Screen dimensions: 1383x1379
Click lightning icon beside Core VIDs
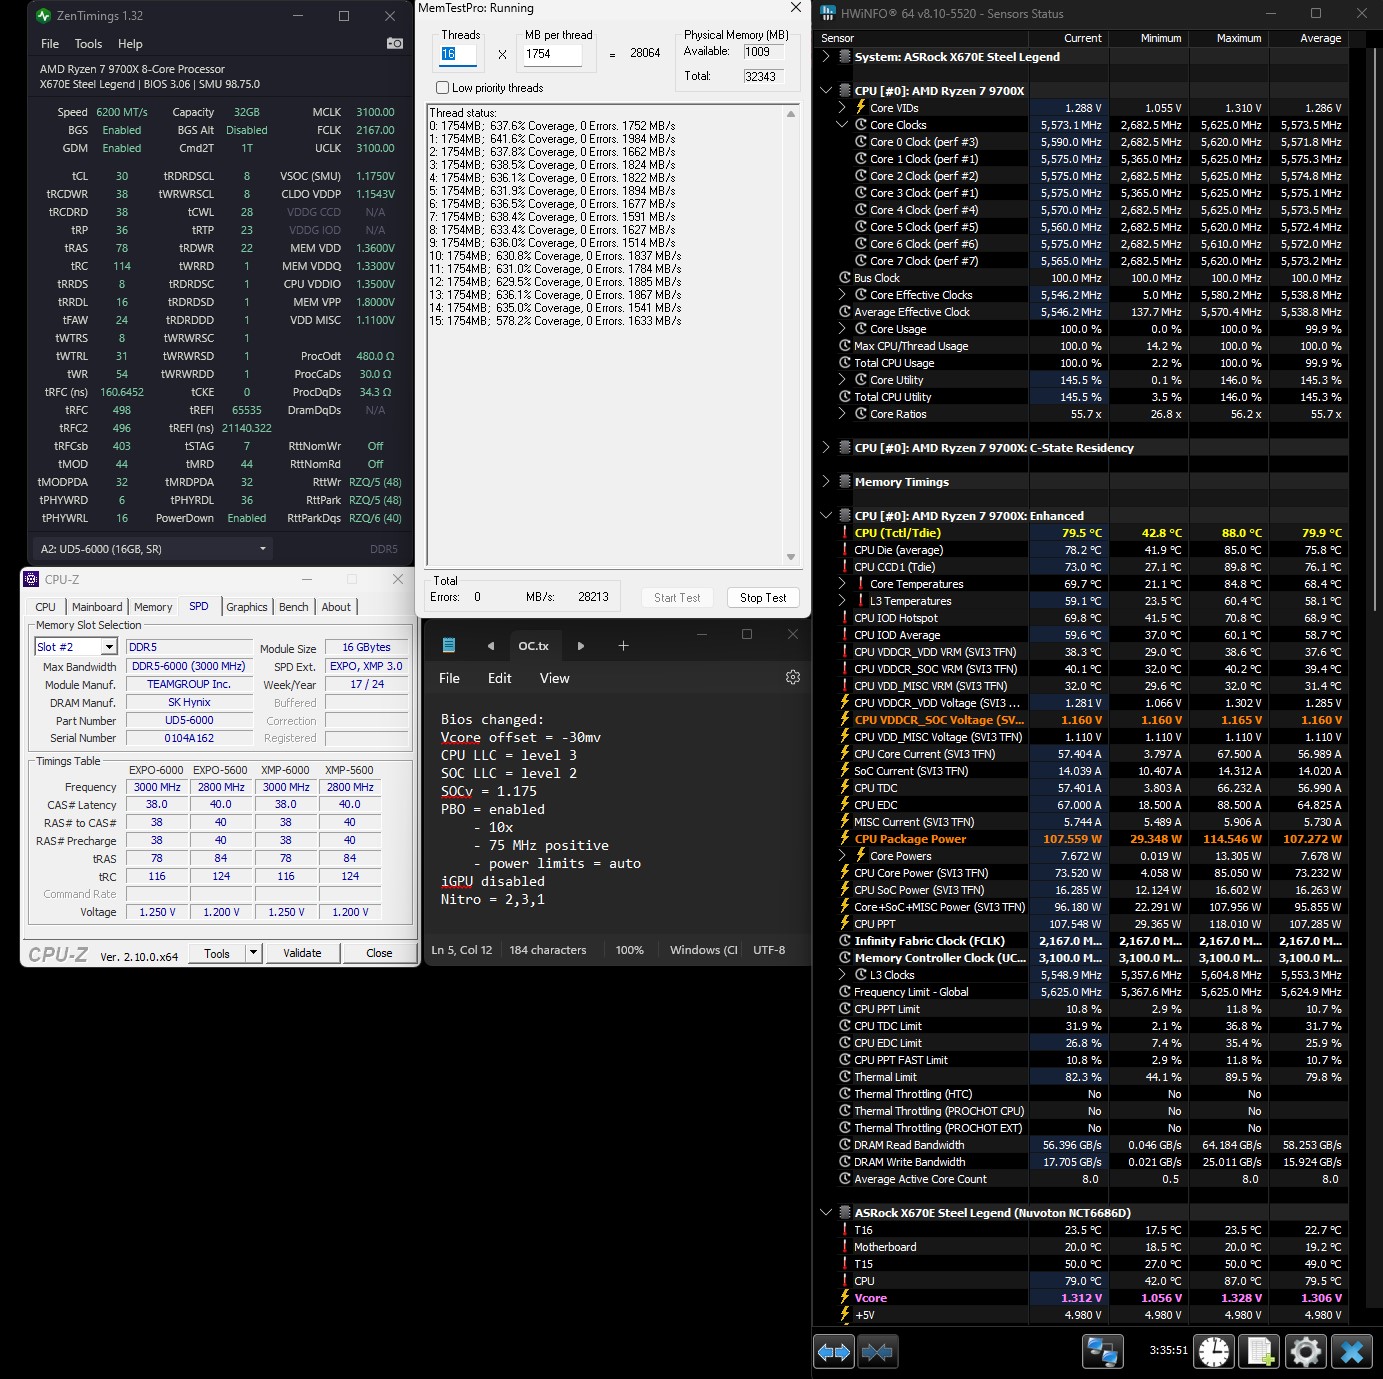click(860, 108)
